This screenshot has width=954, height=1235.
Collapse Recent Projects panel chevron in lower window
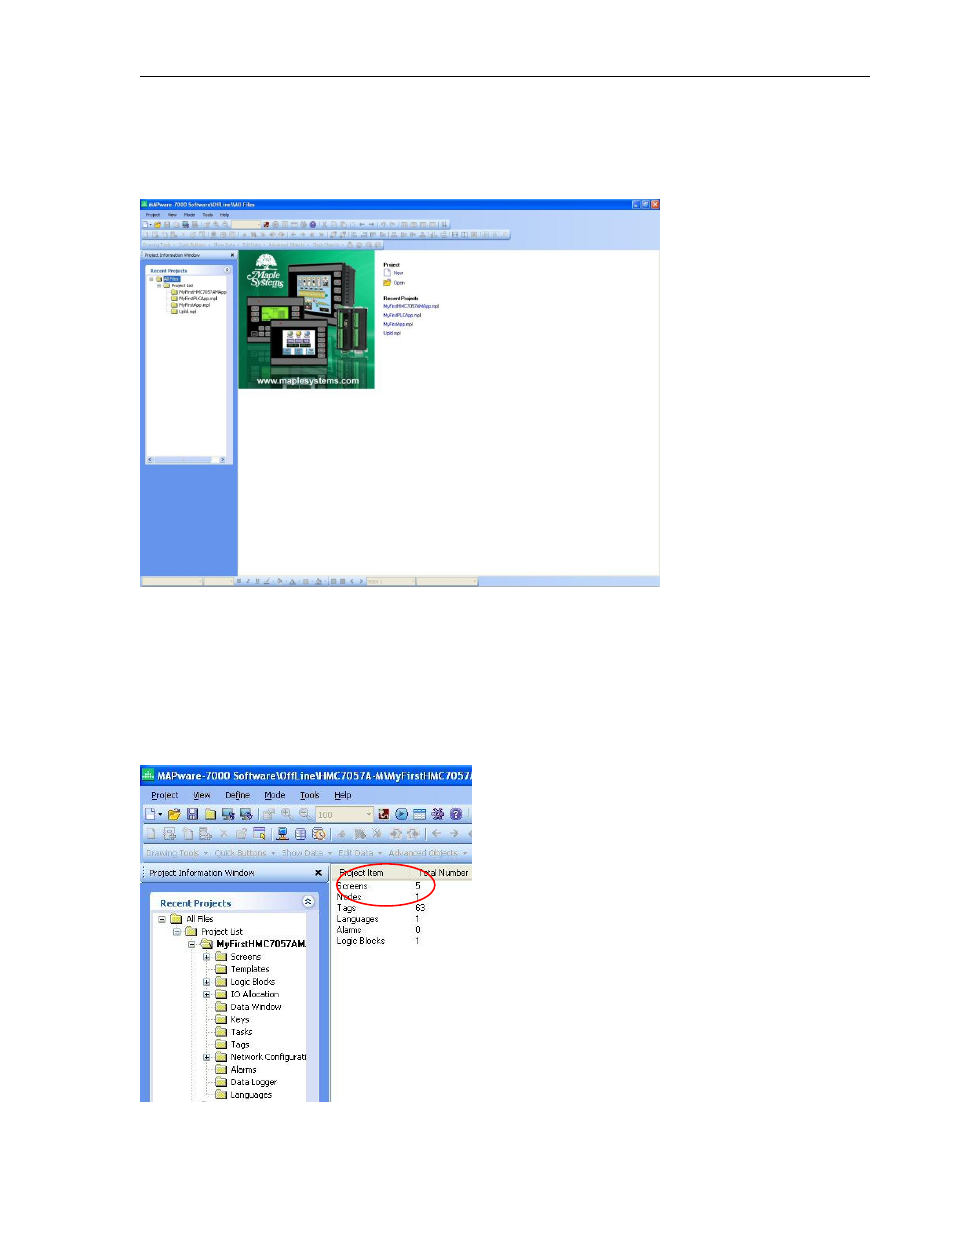pos(308,902)
